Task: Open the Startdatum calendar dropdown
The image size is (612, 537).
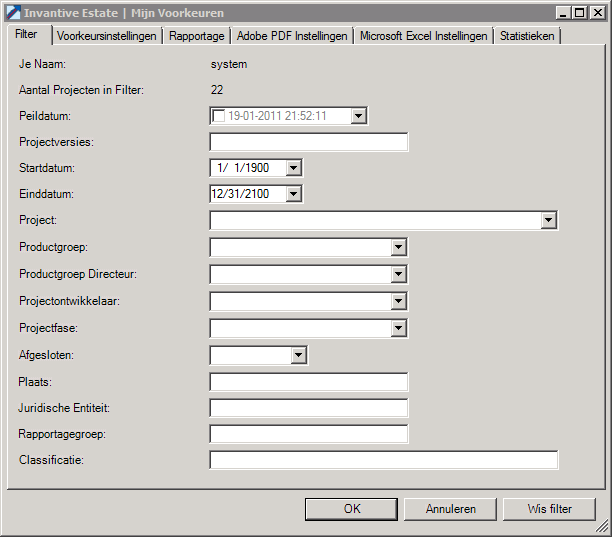Action: pos(294,168)
